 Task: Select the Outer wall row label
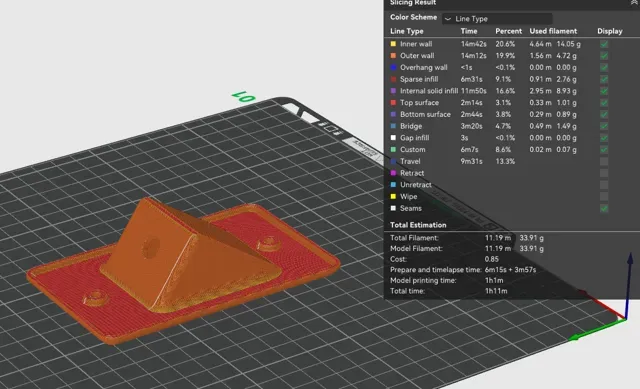click(x=417, y=56)
